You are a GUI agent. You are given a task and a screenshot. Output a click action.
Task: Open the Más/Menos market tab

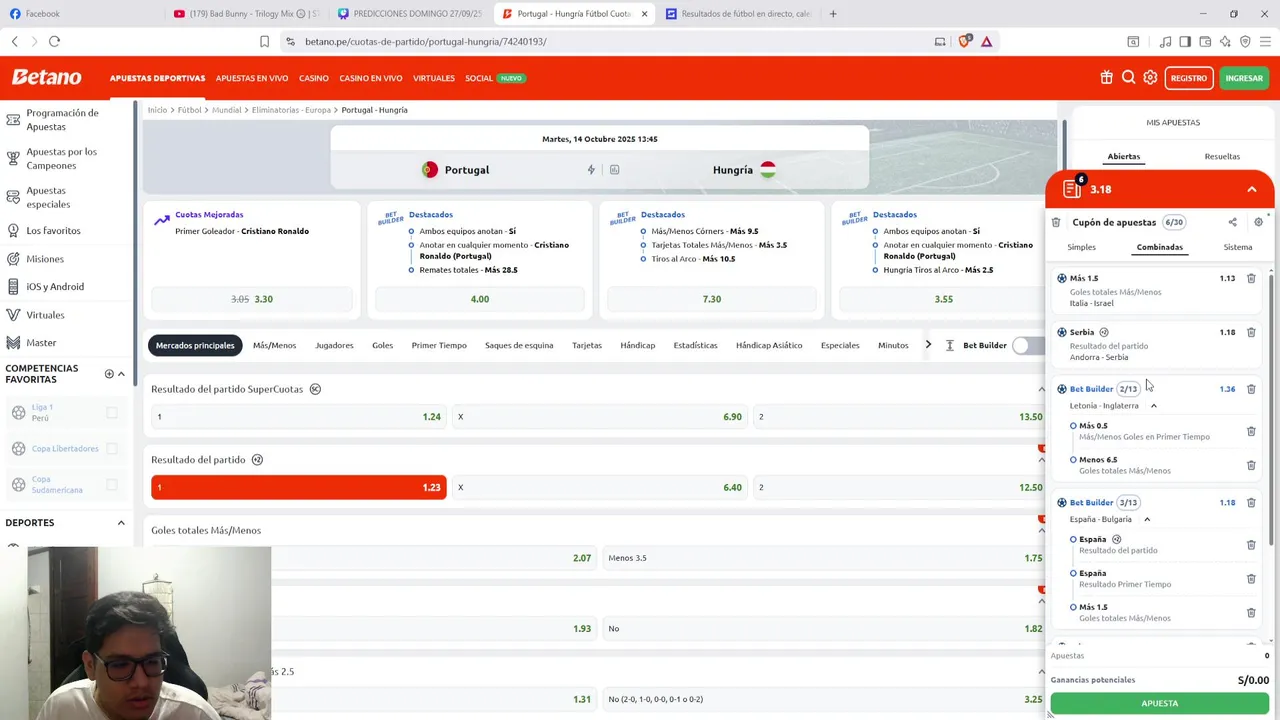coord(274,345)
